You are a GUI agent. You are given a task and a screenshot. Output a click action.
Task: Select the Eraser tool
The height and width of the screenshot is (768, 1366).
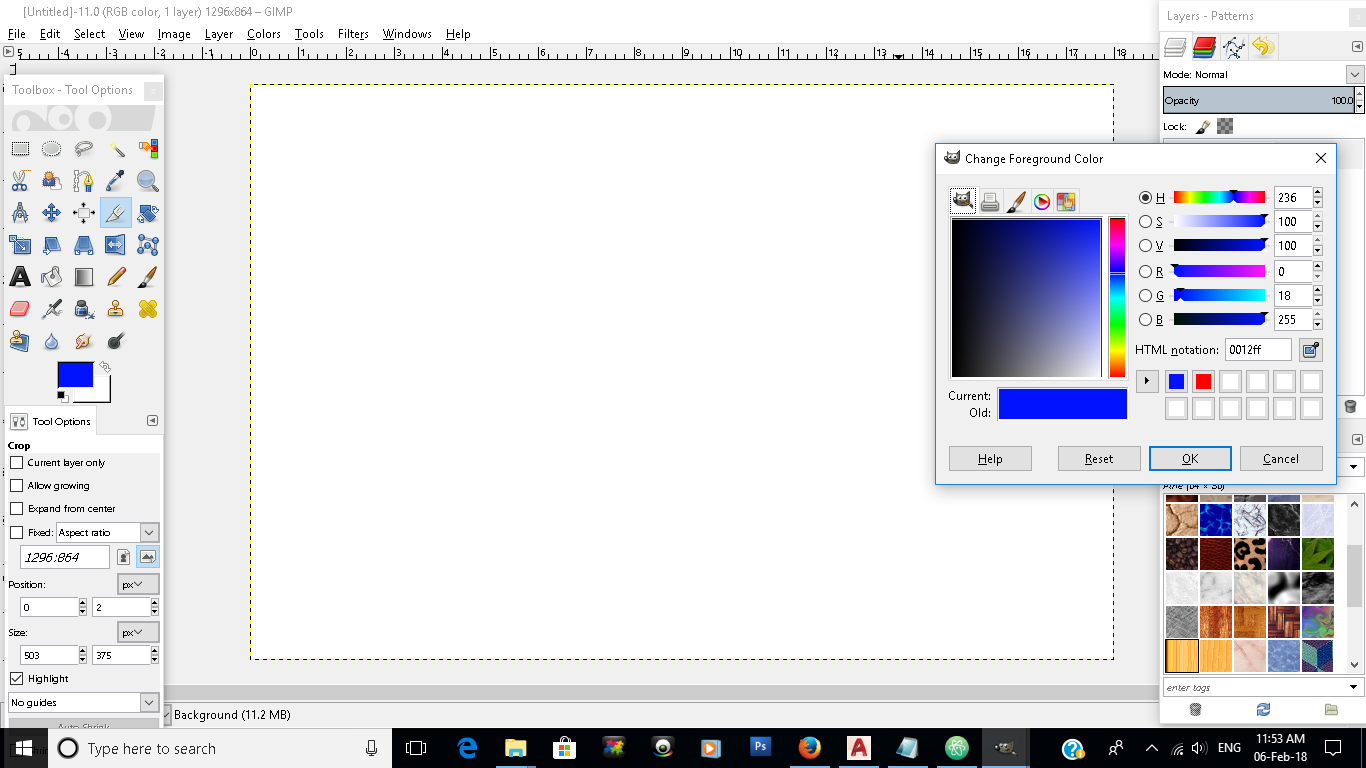click(x=20, y=309)
